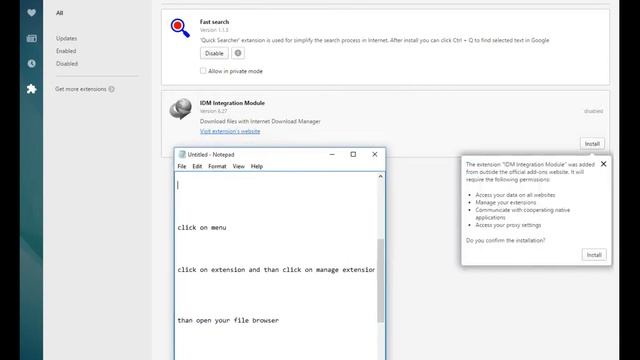Click Install button in IDM extension card

click(592, 144)
